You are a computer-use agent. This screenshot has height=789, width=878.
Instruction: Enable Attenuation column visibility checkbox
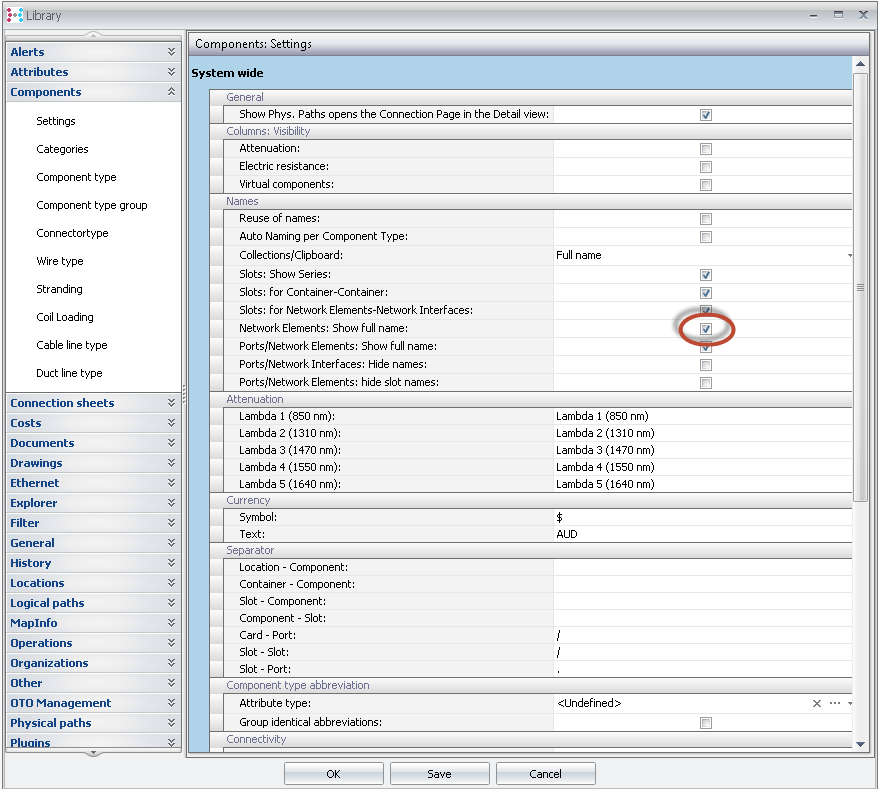tap(706, 149)
